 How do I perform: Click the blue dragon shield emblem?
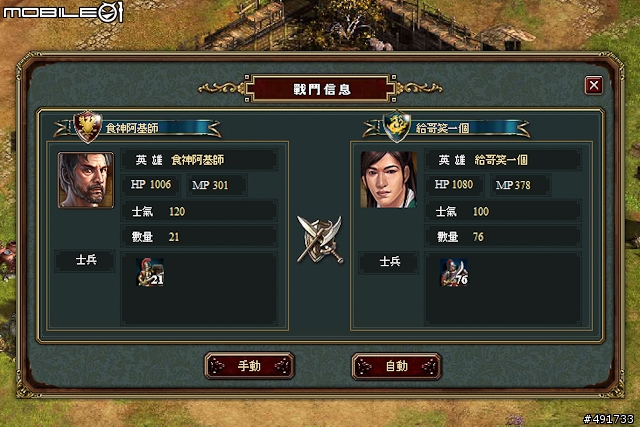click(x=397, y=127)
